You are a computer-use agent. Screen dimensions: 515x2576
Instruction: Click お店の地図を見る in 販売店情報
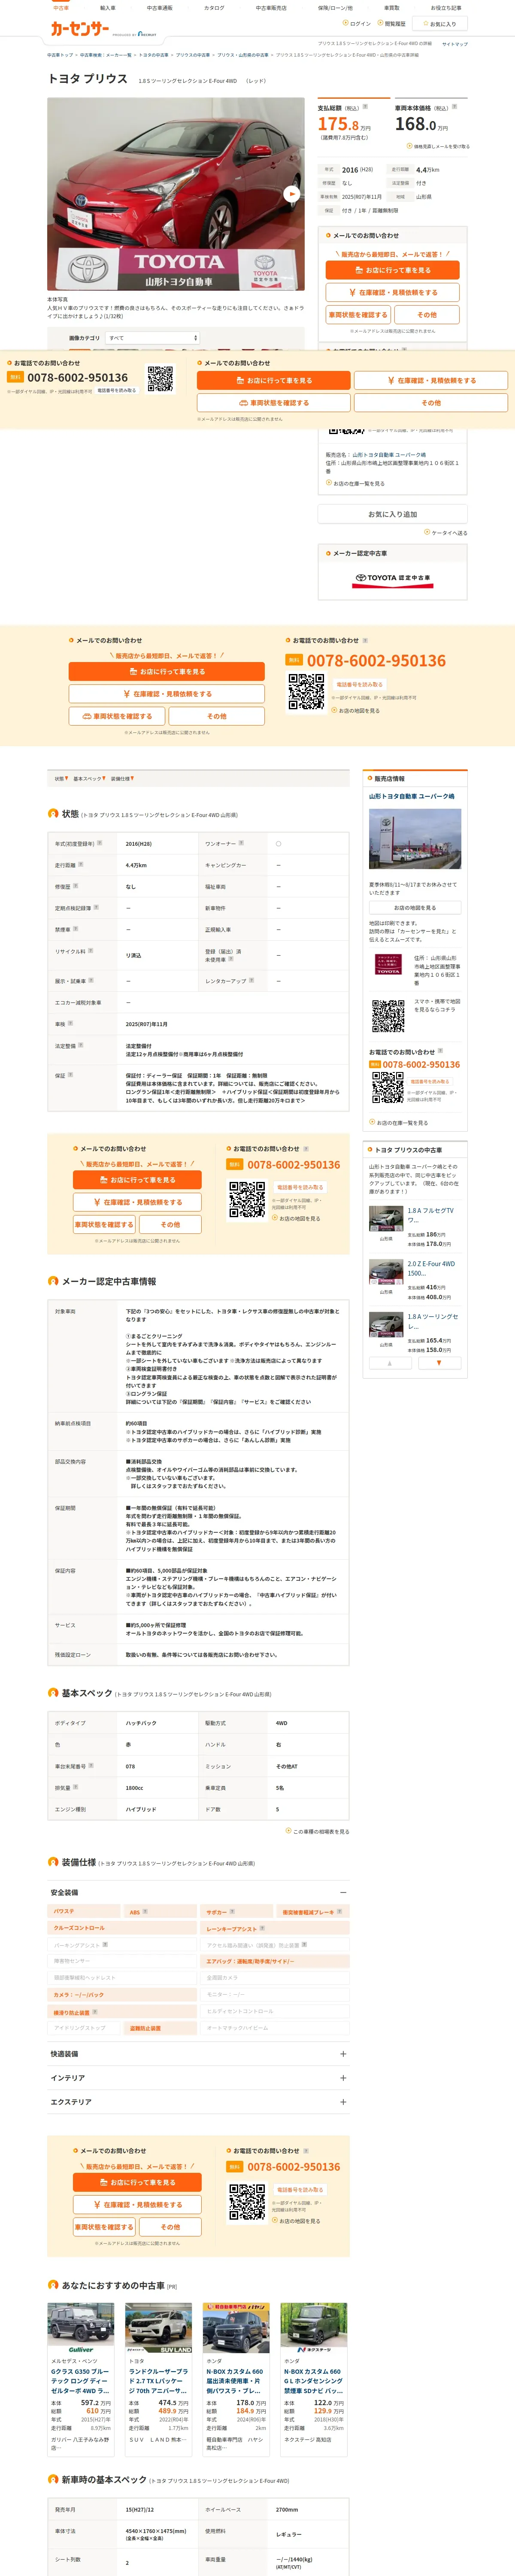(415, 907)
